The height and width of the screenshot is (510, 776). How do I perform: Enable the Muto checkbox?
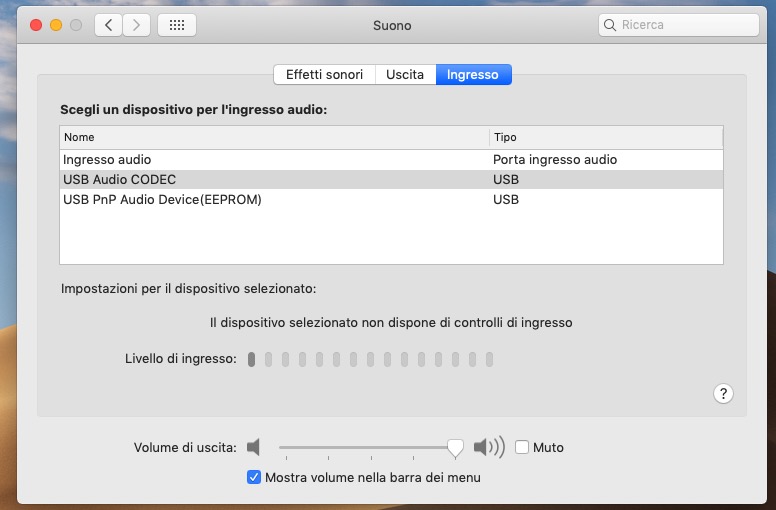522,447
